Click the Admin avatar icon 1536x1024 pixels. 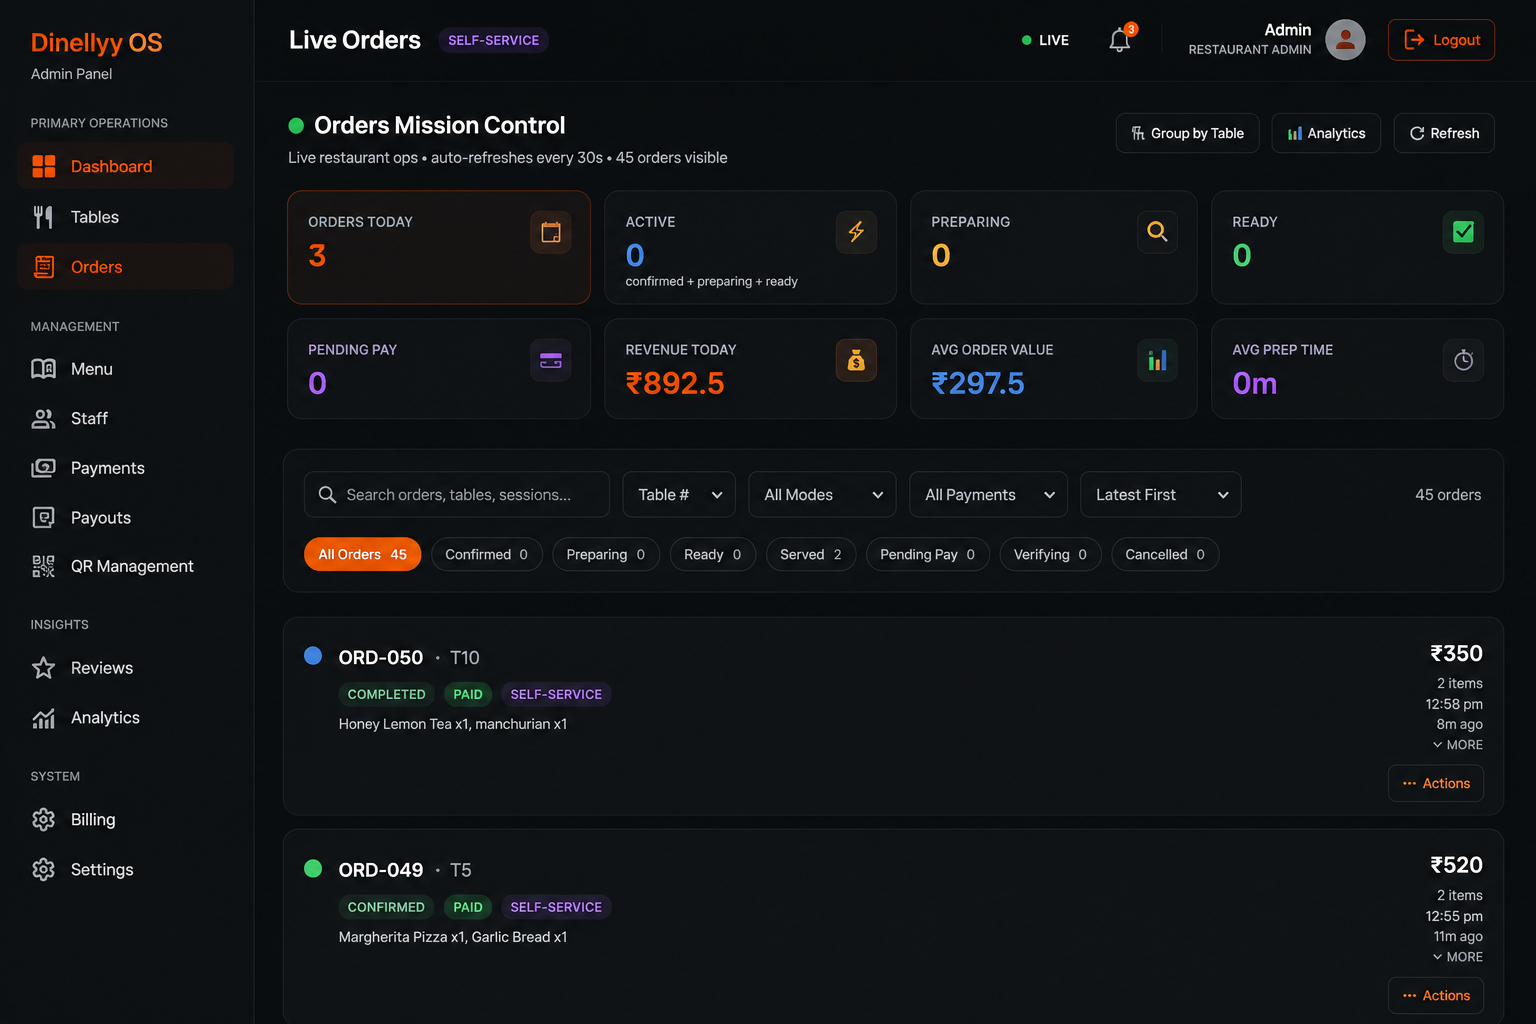coord(1345,40)
